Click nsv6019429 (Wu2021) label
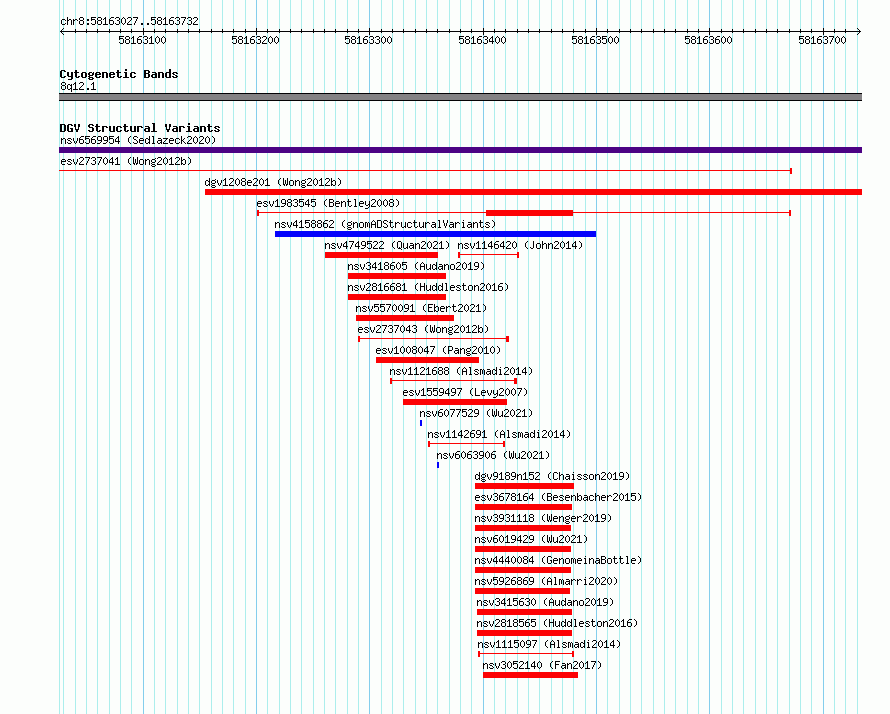The image size is (890, 714). (531, 539)
